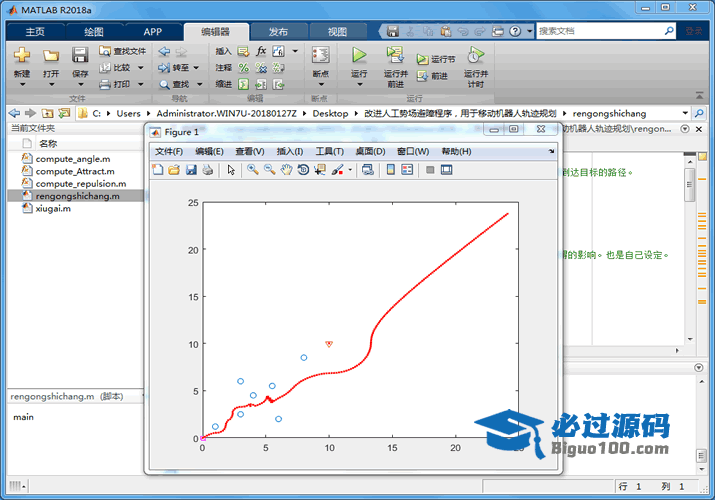Switch to the Plots (绘图) tab

[94, 31]
